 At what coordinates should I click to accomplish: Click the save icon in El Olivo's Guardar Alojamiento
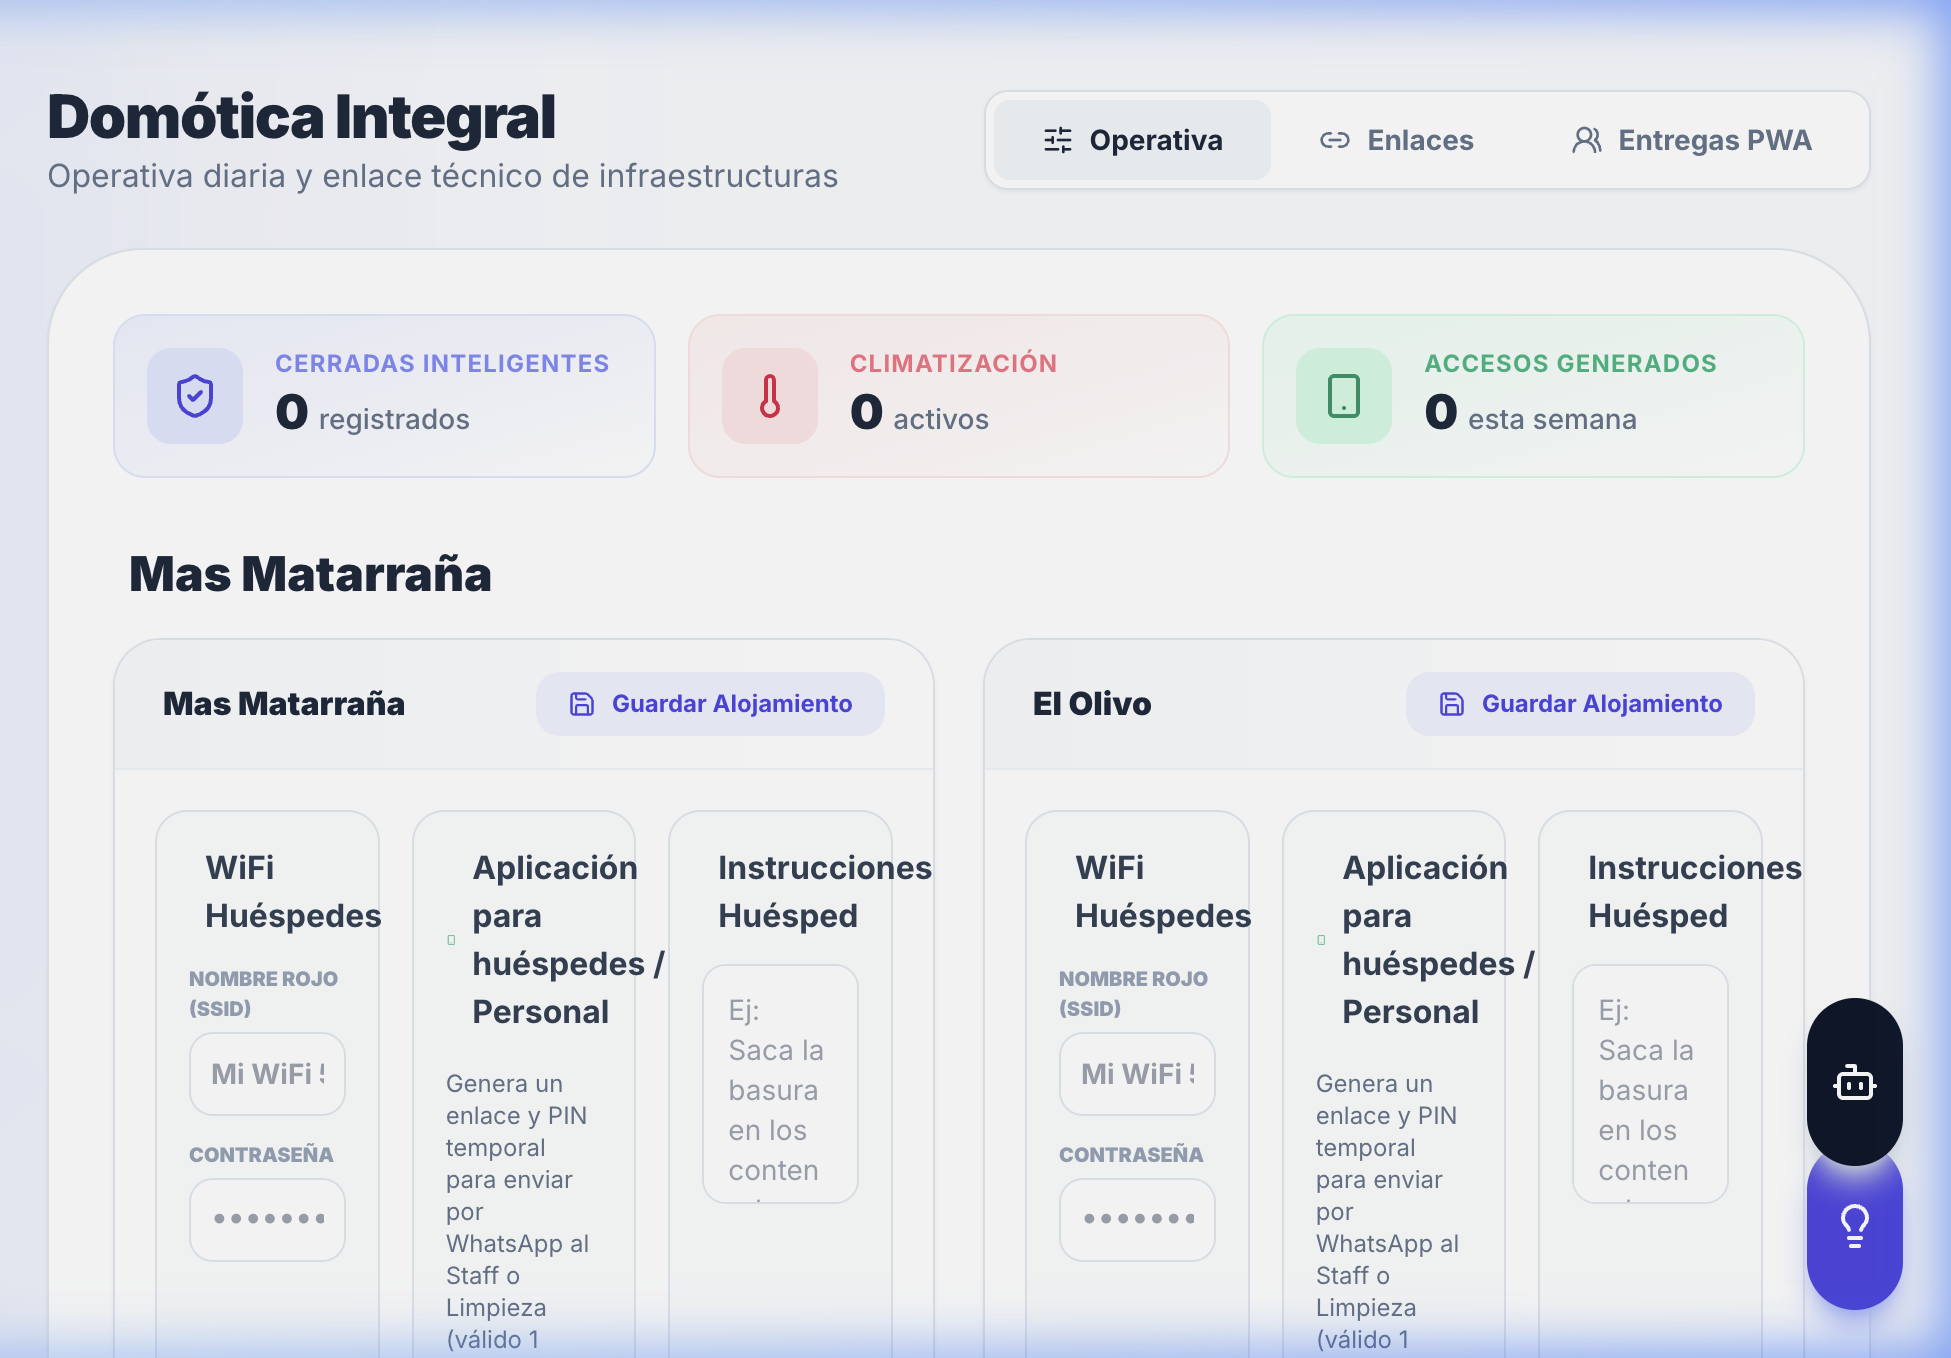pyautogui.click(x=1450, y=704)
